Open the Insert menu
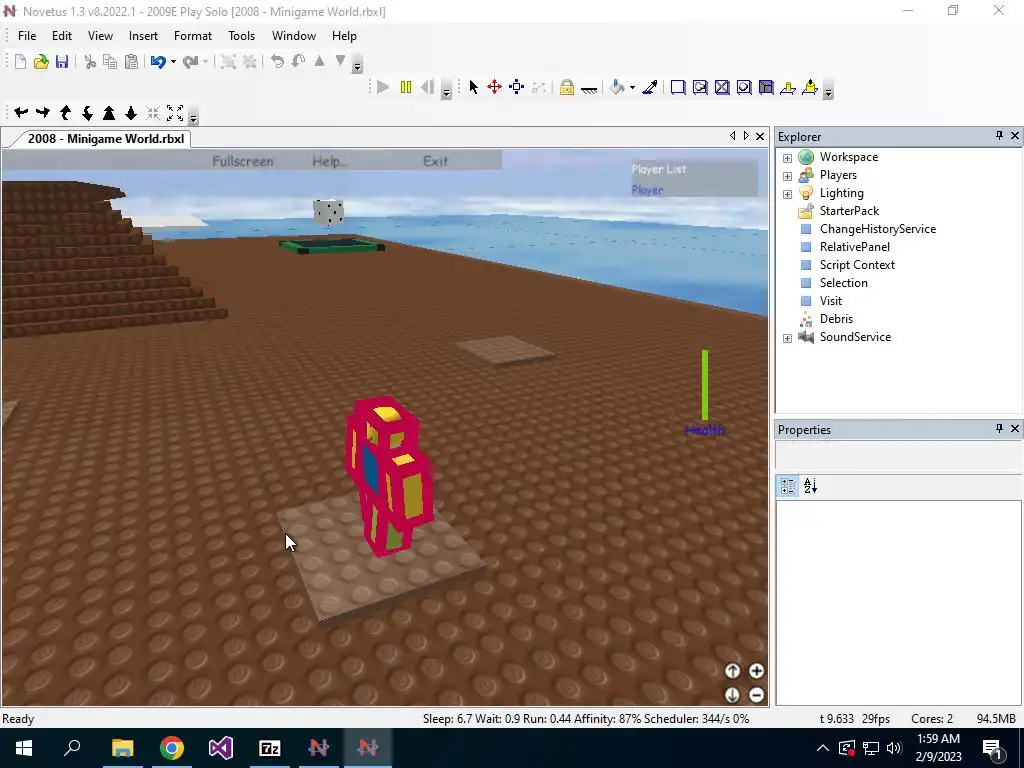Viewport: 1024px width, 768px height. [143, 36]
